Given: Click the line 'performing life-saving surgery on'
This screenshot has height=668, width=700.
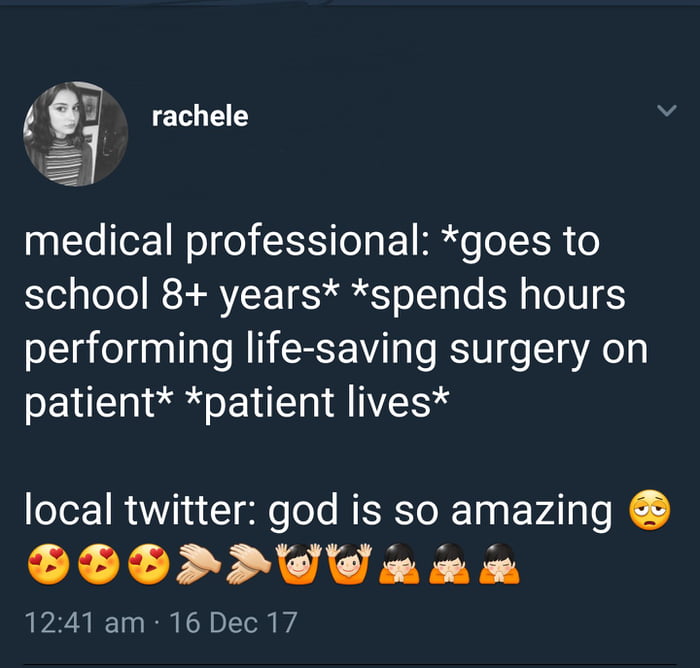Looking at the screenshot, I should point(334,350).
